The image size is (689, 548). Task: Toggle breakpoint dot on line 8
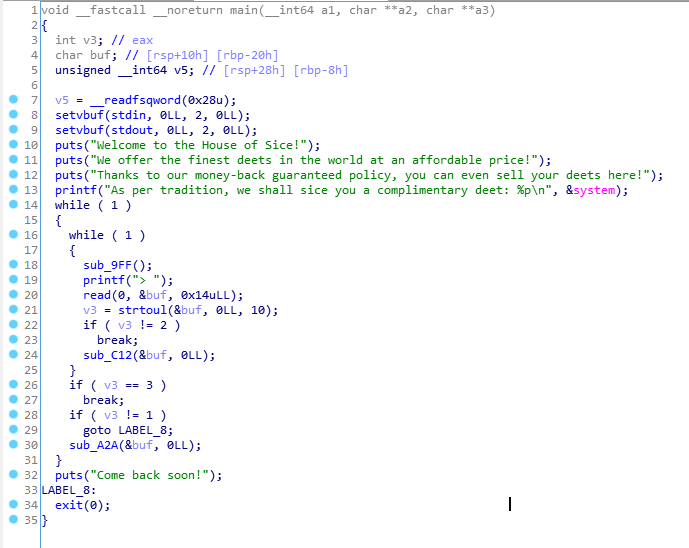tap(14, 114)
